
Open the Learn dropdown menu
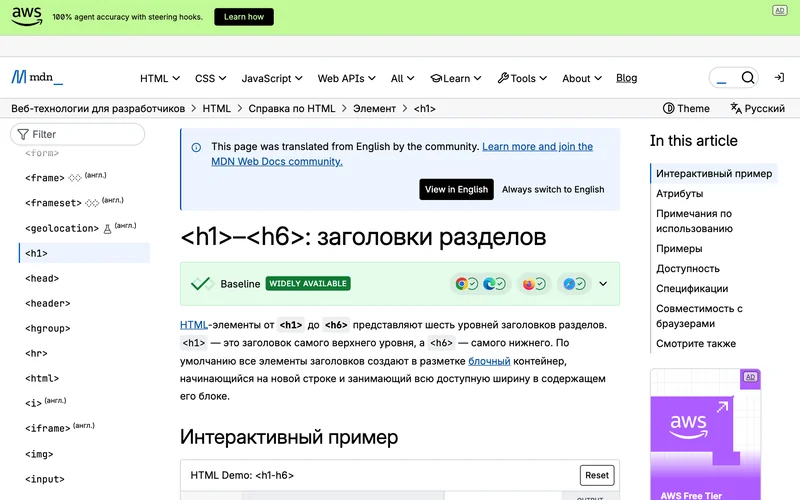(456, 78)
